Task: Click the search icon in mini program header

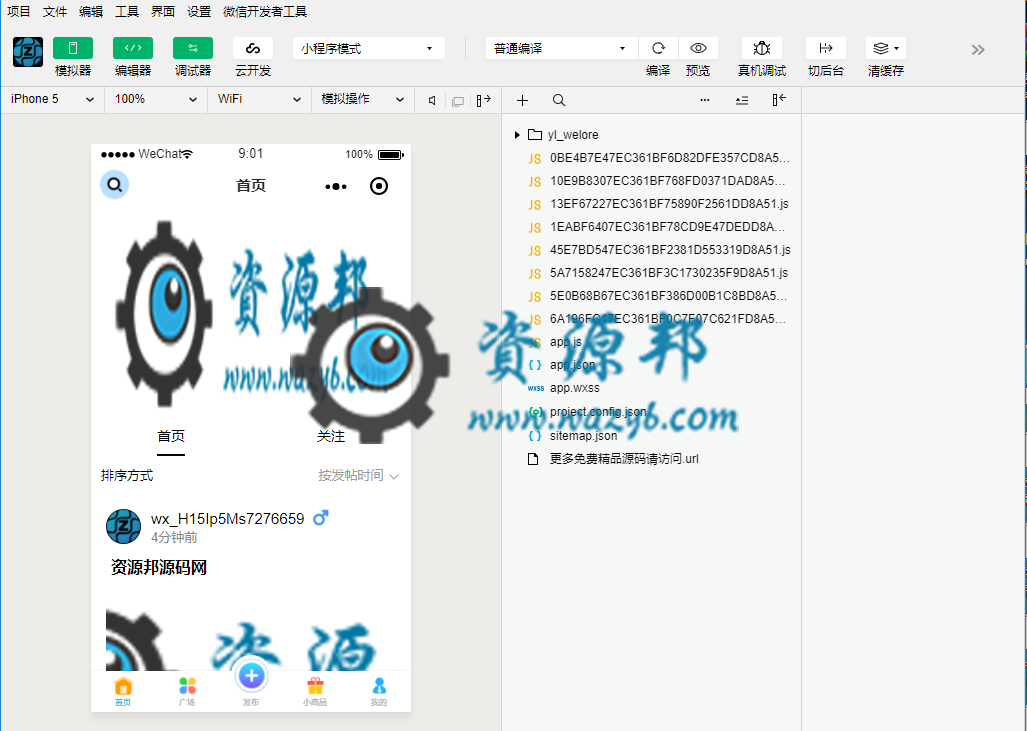Action: pyautogui.click(x=115, y=185)
